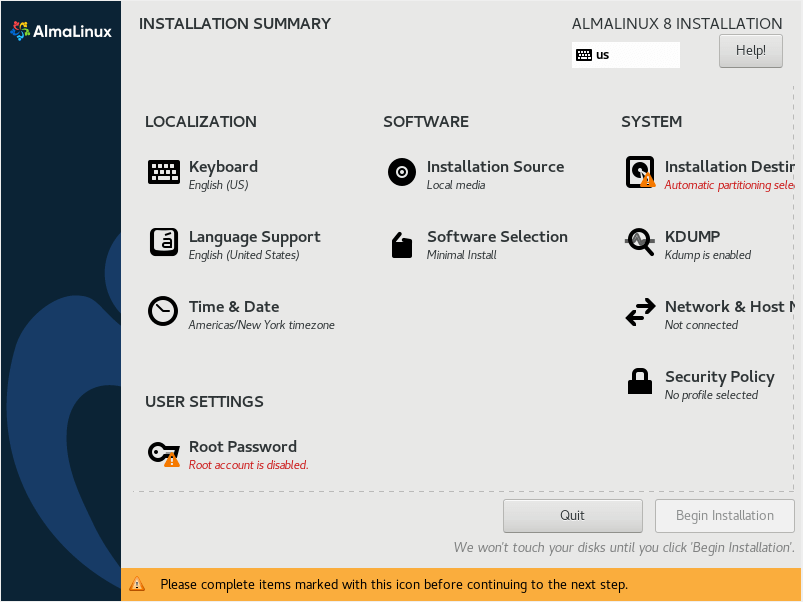Click the 'Americas/New York timezone' text
The height and width of the screenshot is (602, 803).
[261, 325]
